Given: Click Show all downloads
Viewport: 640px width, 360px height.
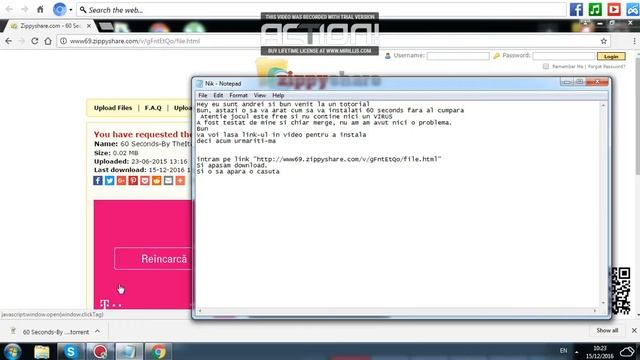Looking at the screenshot, I should pyautogui.click(x=607, y=331).
